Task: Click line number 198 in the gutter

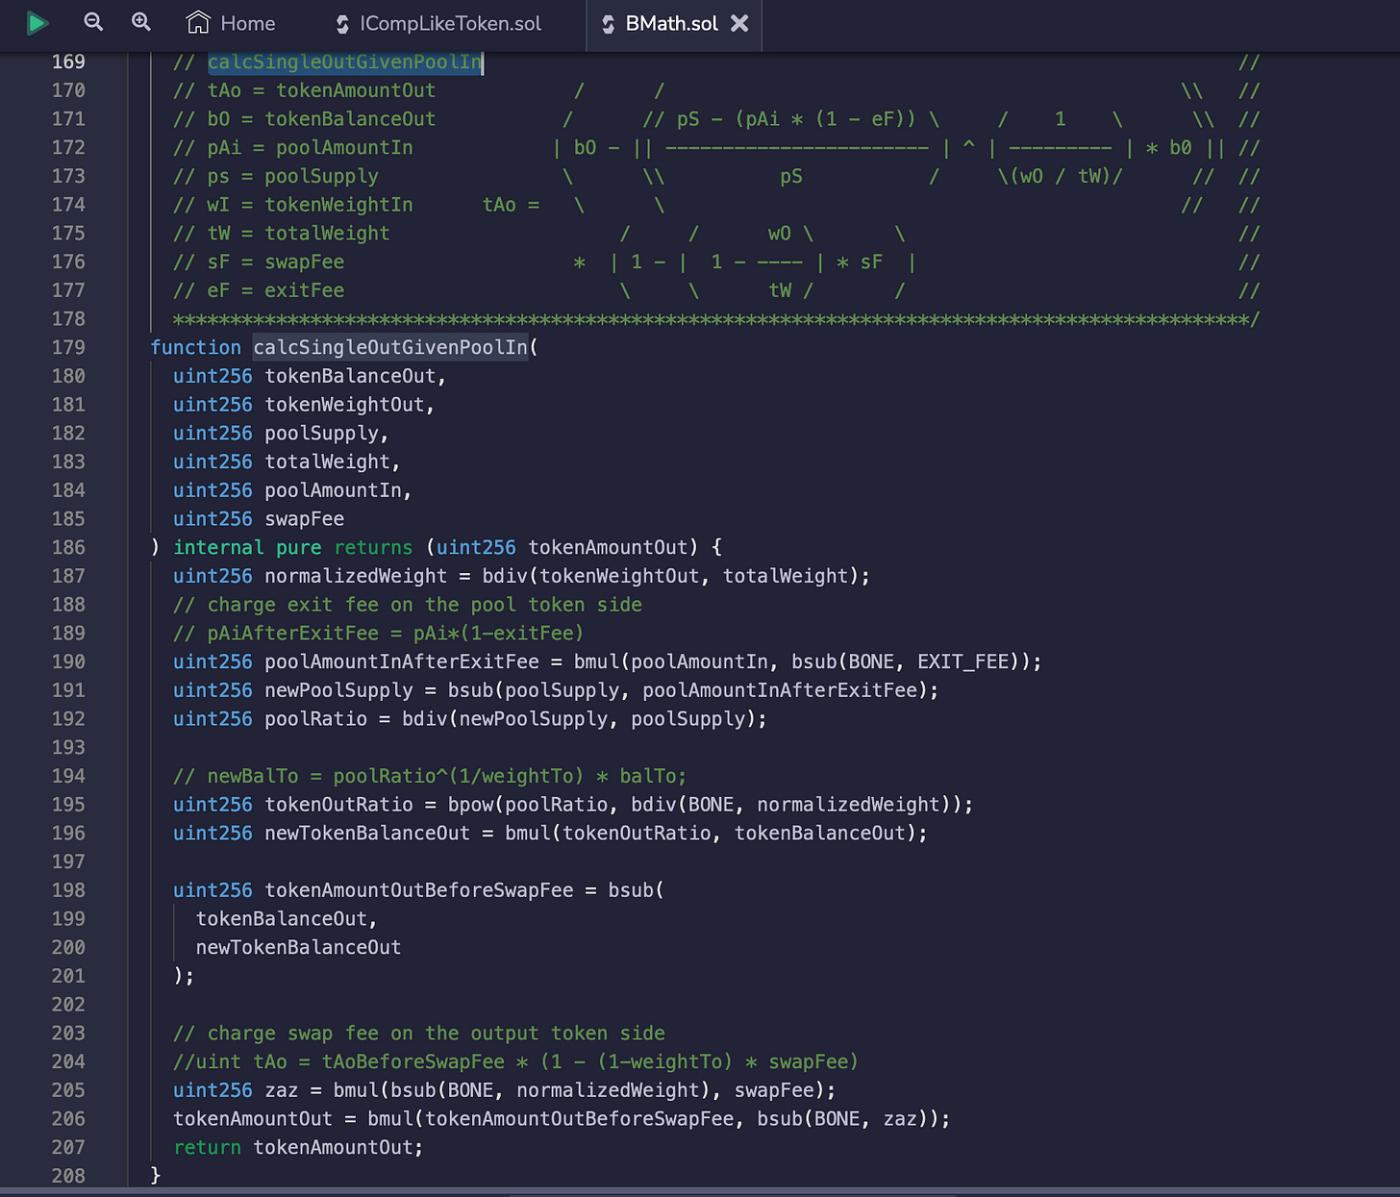Action: tap(68, 890)
